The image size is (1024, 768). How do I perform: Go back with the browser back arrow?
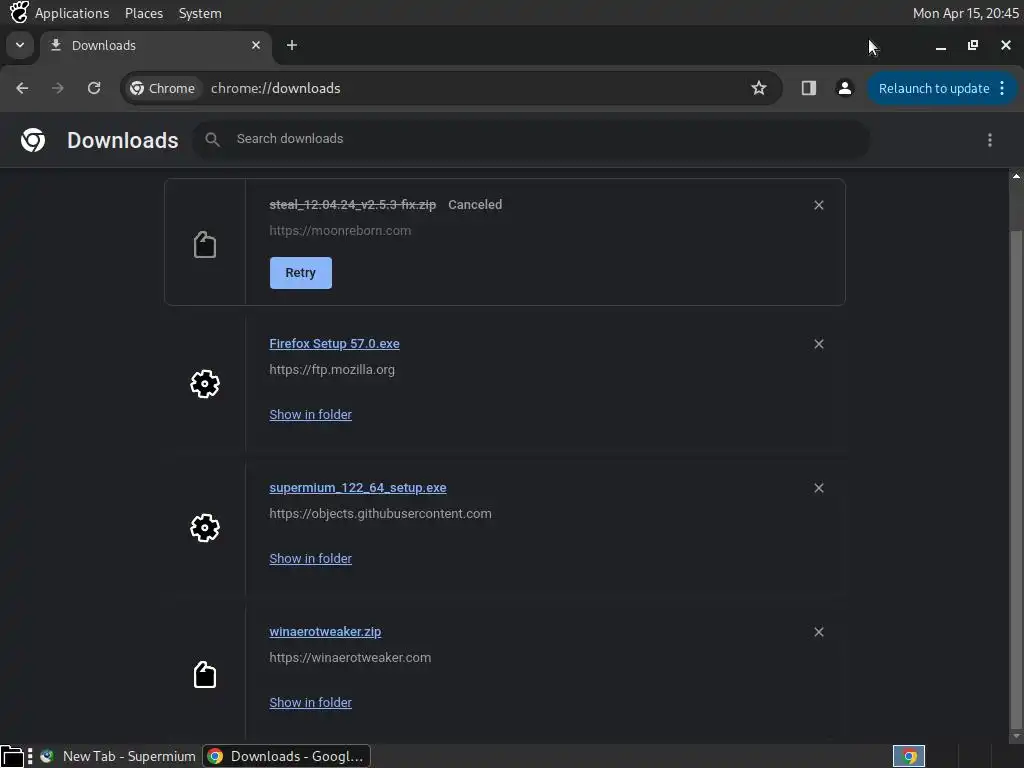click(22, 88)
